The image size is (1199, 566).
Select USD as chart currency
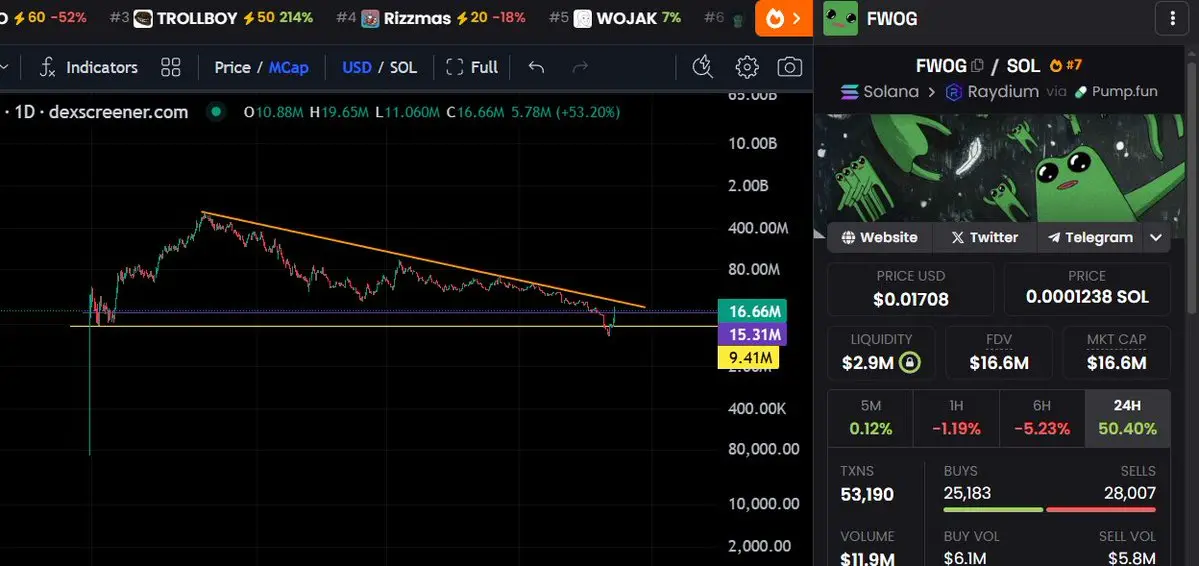click(x=356, y=67)
